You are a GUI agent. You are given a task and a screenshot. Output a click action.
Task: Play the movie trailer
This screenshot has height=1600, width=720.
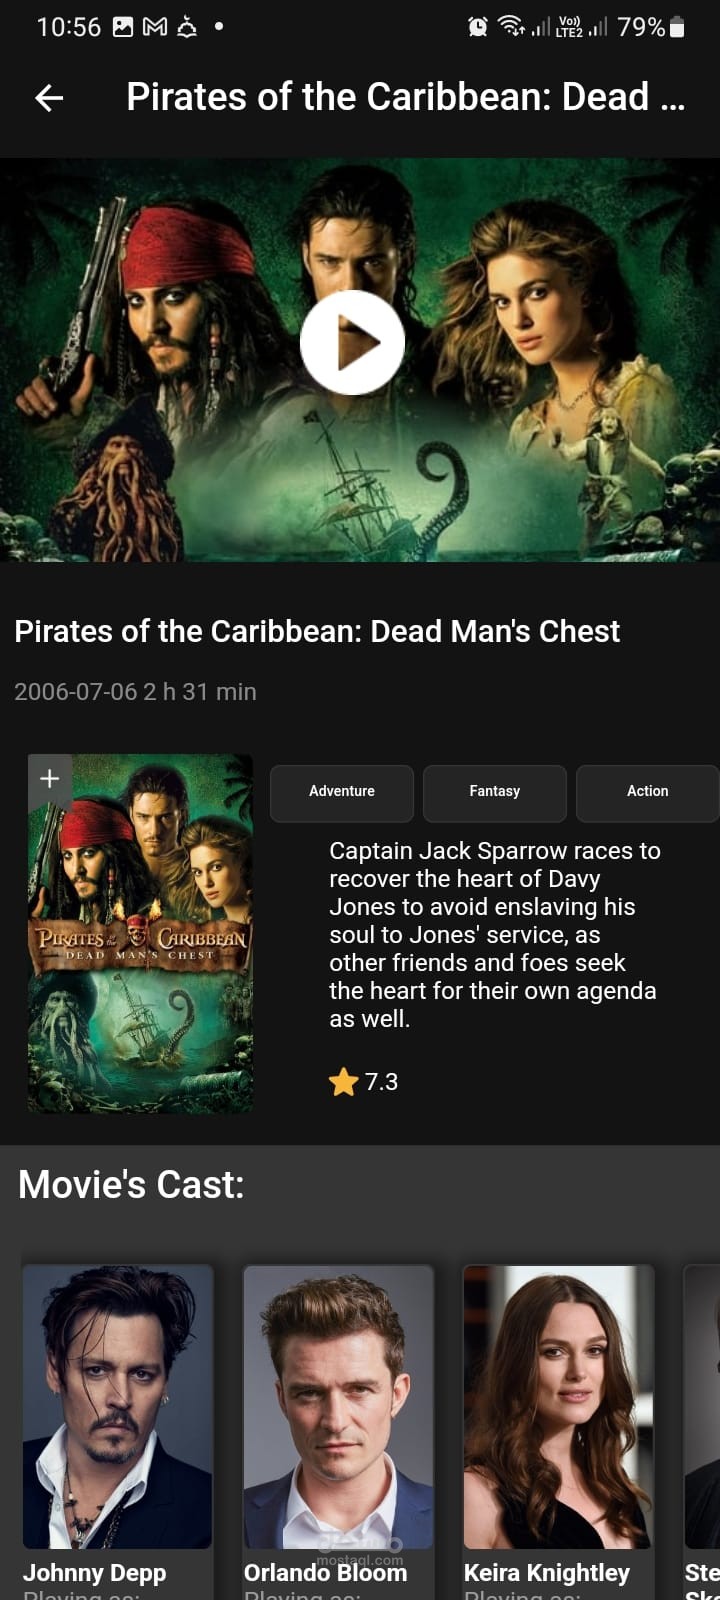click(x=352, y=343)
